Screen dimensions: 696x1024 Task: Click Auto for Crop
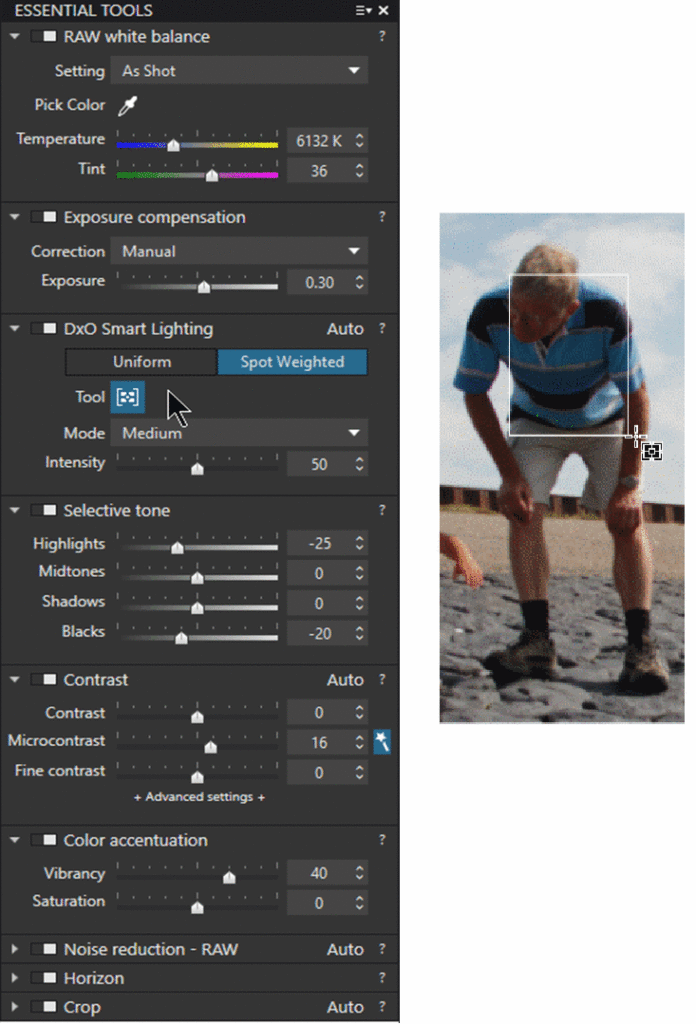pos(345,1006)
